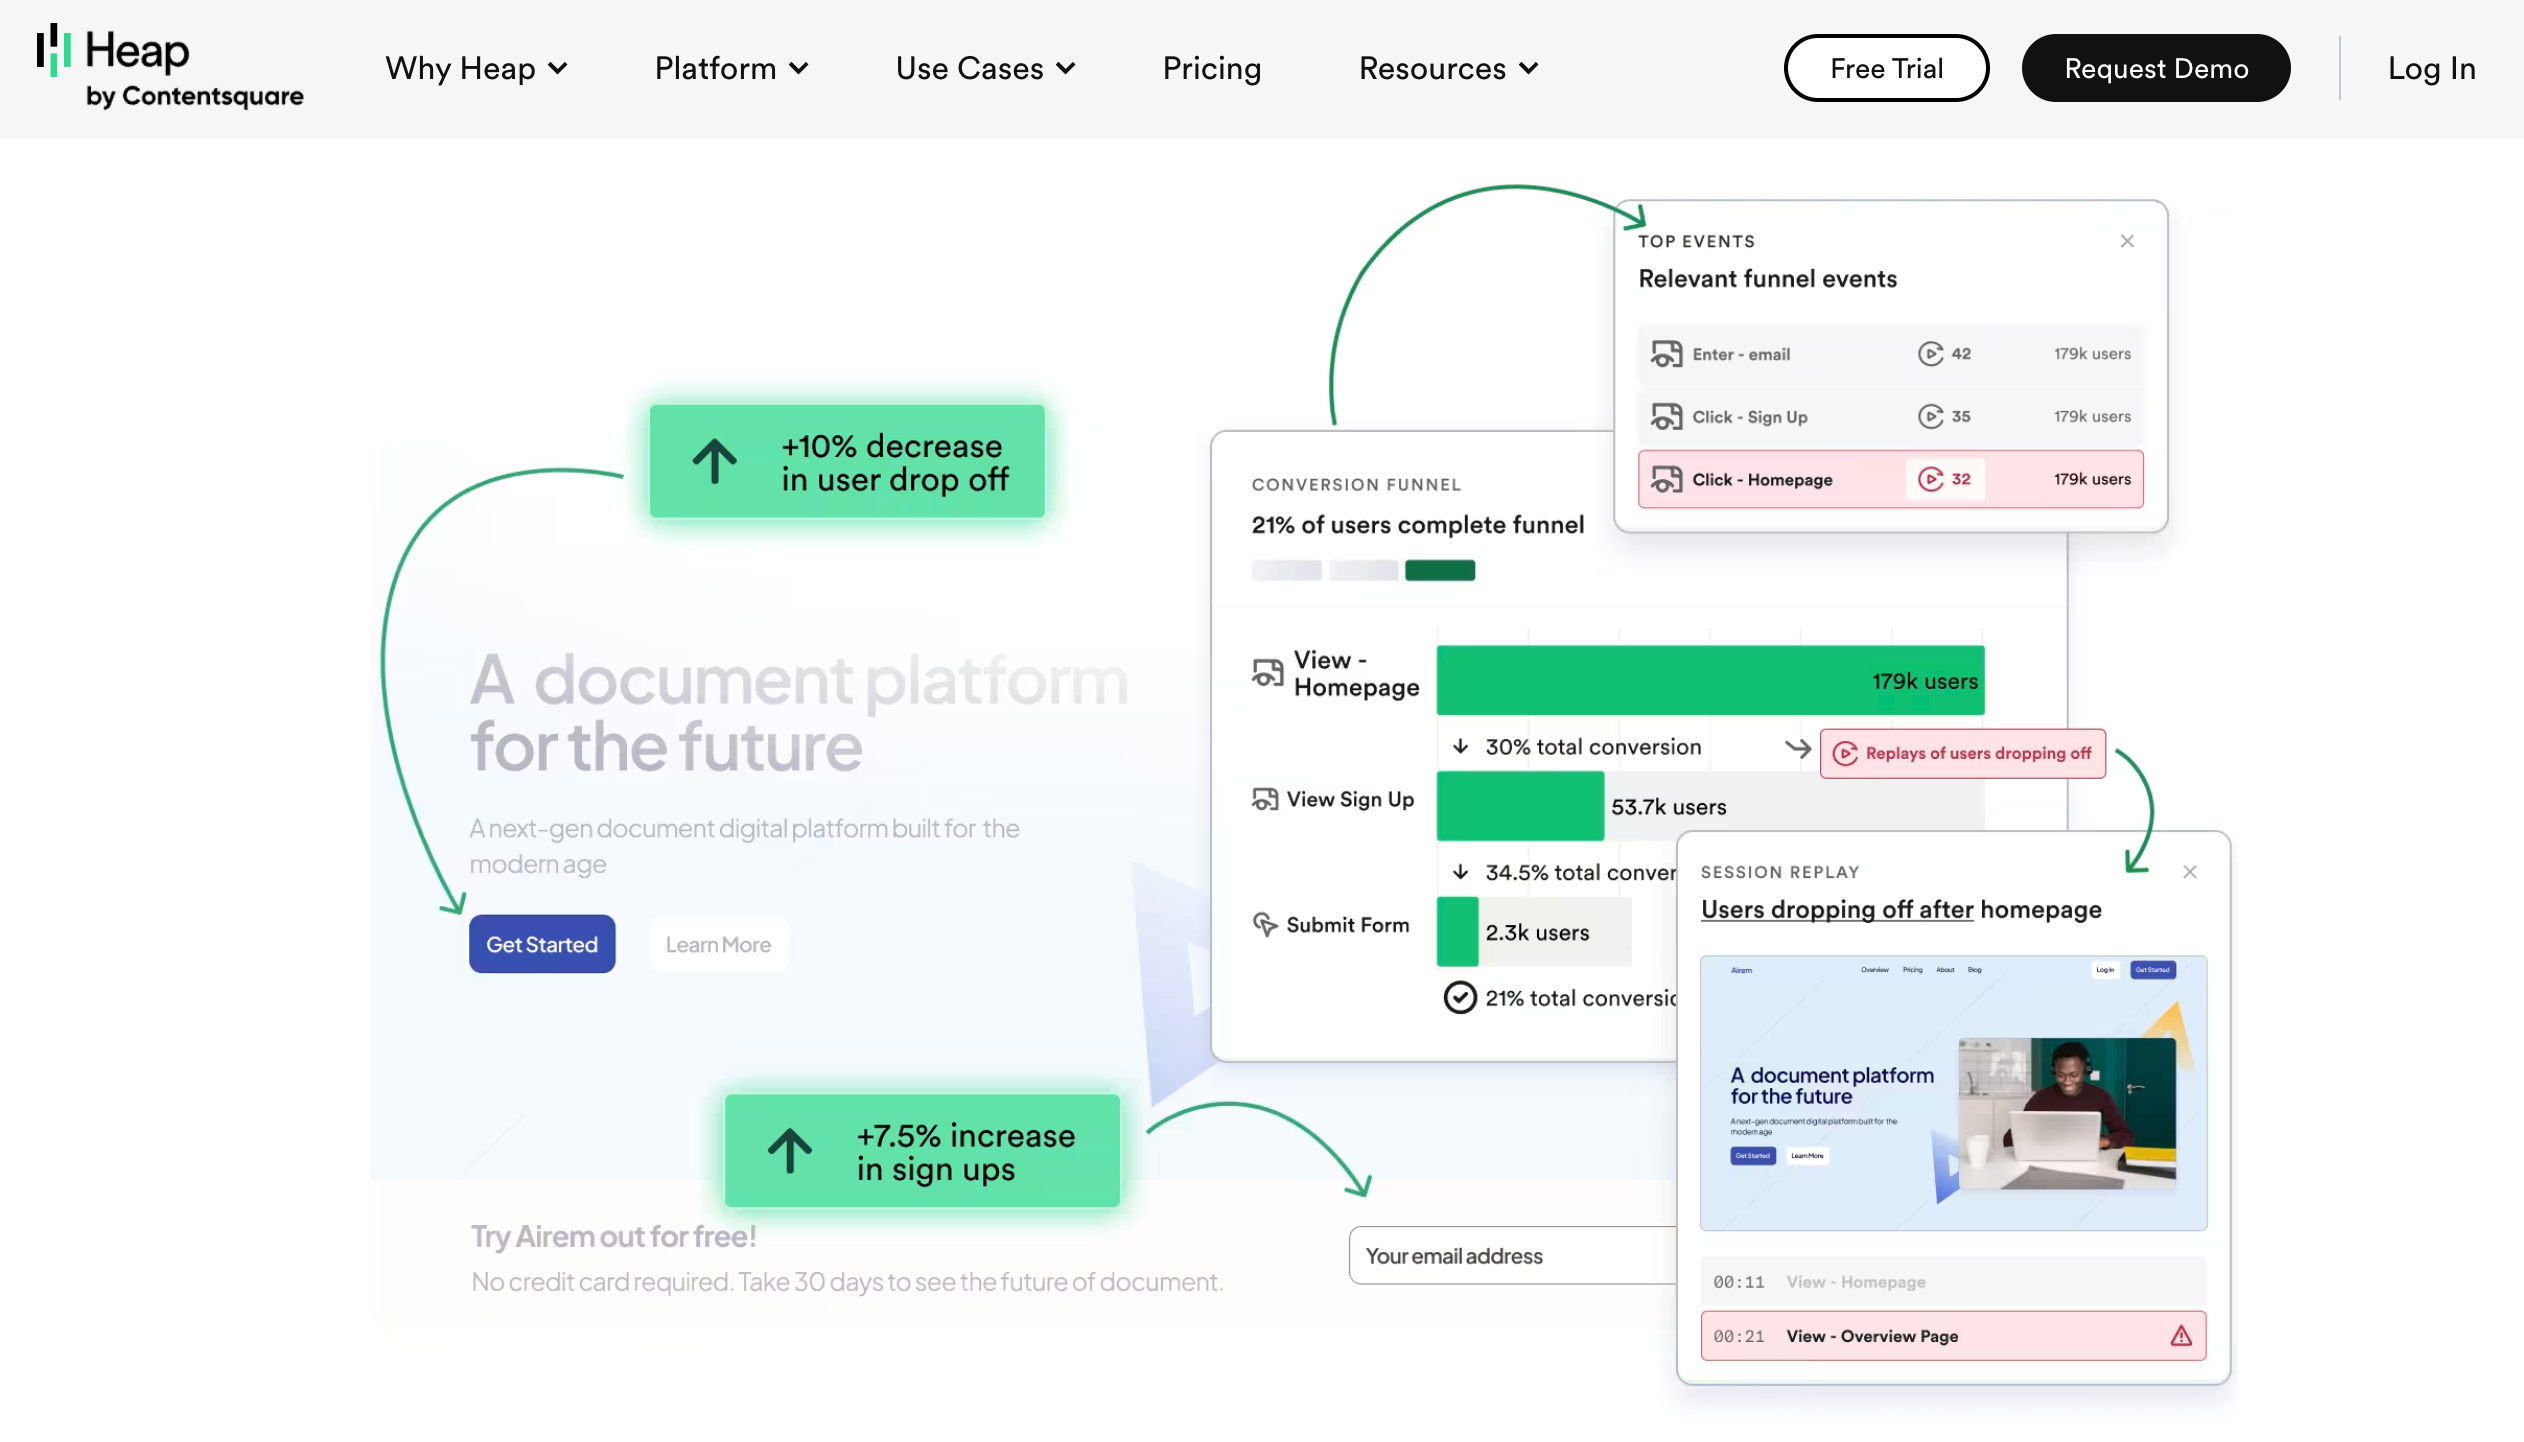The height and width of the screenshot is (1442, 2524).
Task: Click the Heap logo icon
Action: (53, 50)
